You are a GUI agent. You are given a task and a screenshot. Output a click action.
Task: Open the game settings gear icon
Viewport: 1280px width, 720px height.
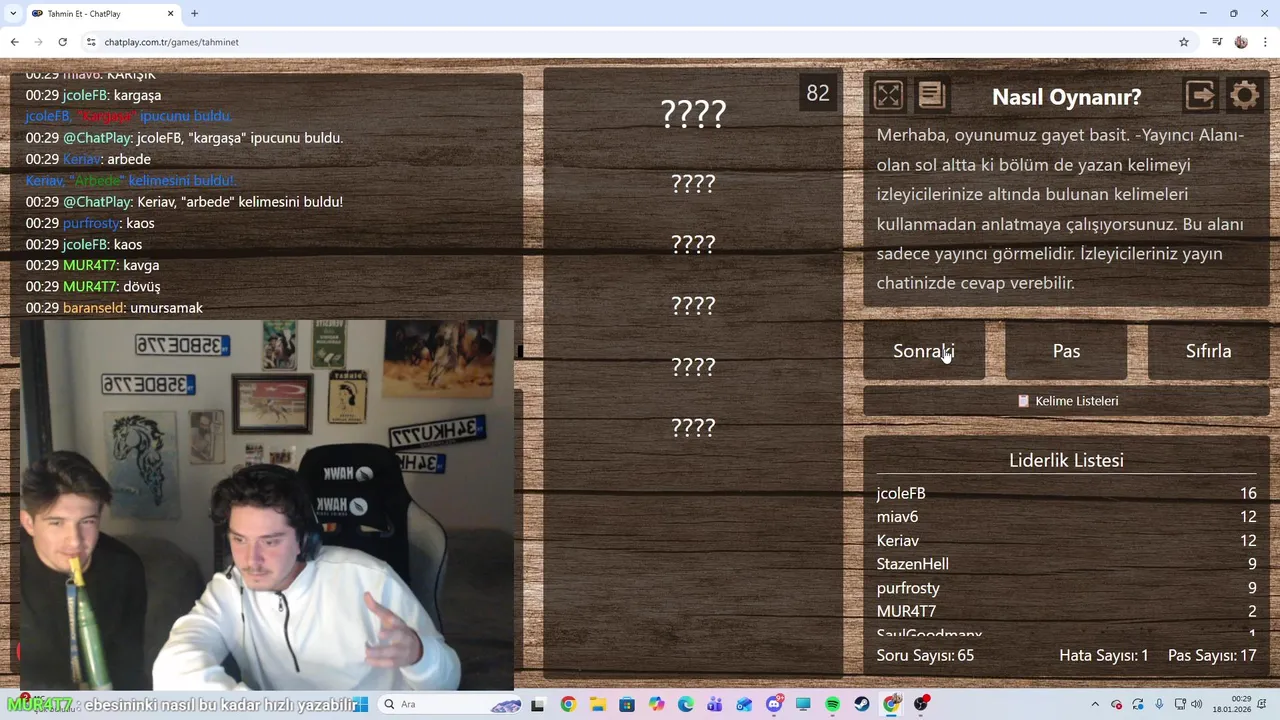1245,95
